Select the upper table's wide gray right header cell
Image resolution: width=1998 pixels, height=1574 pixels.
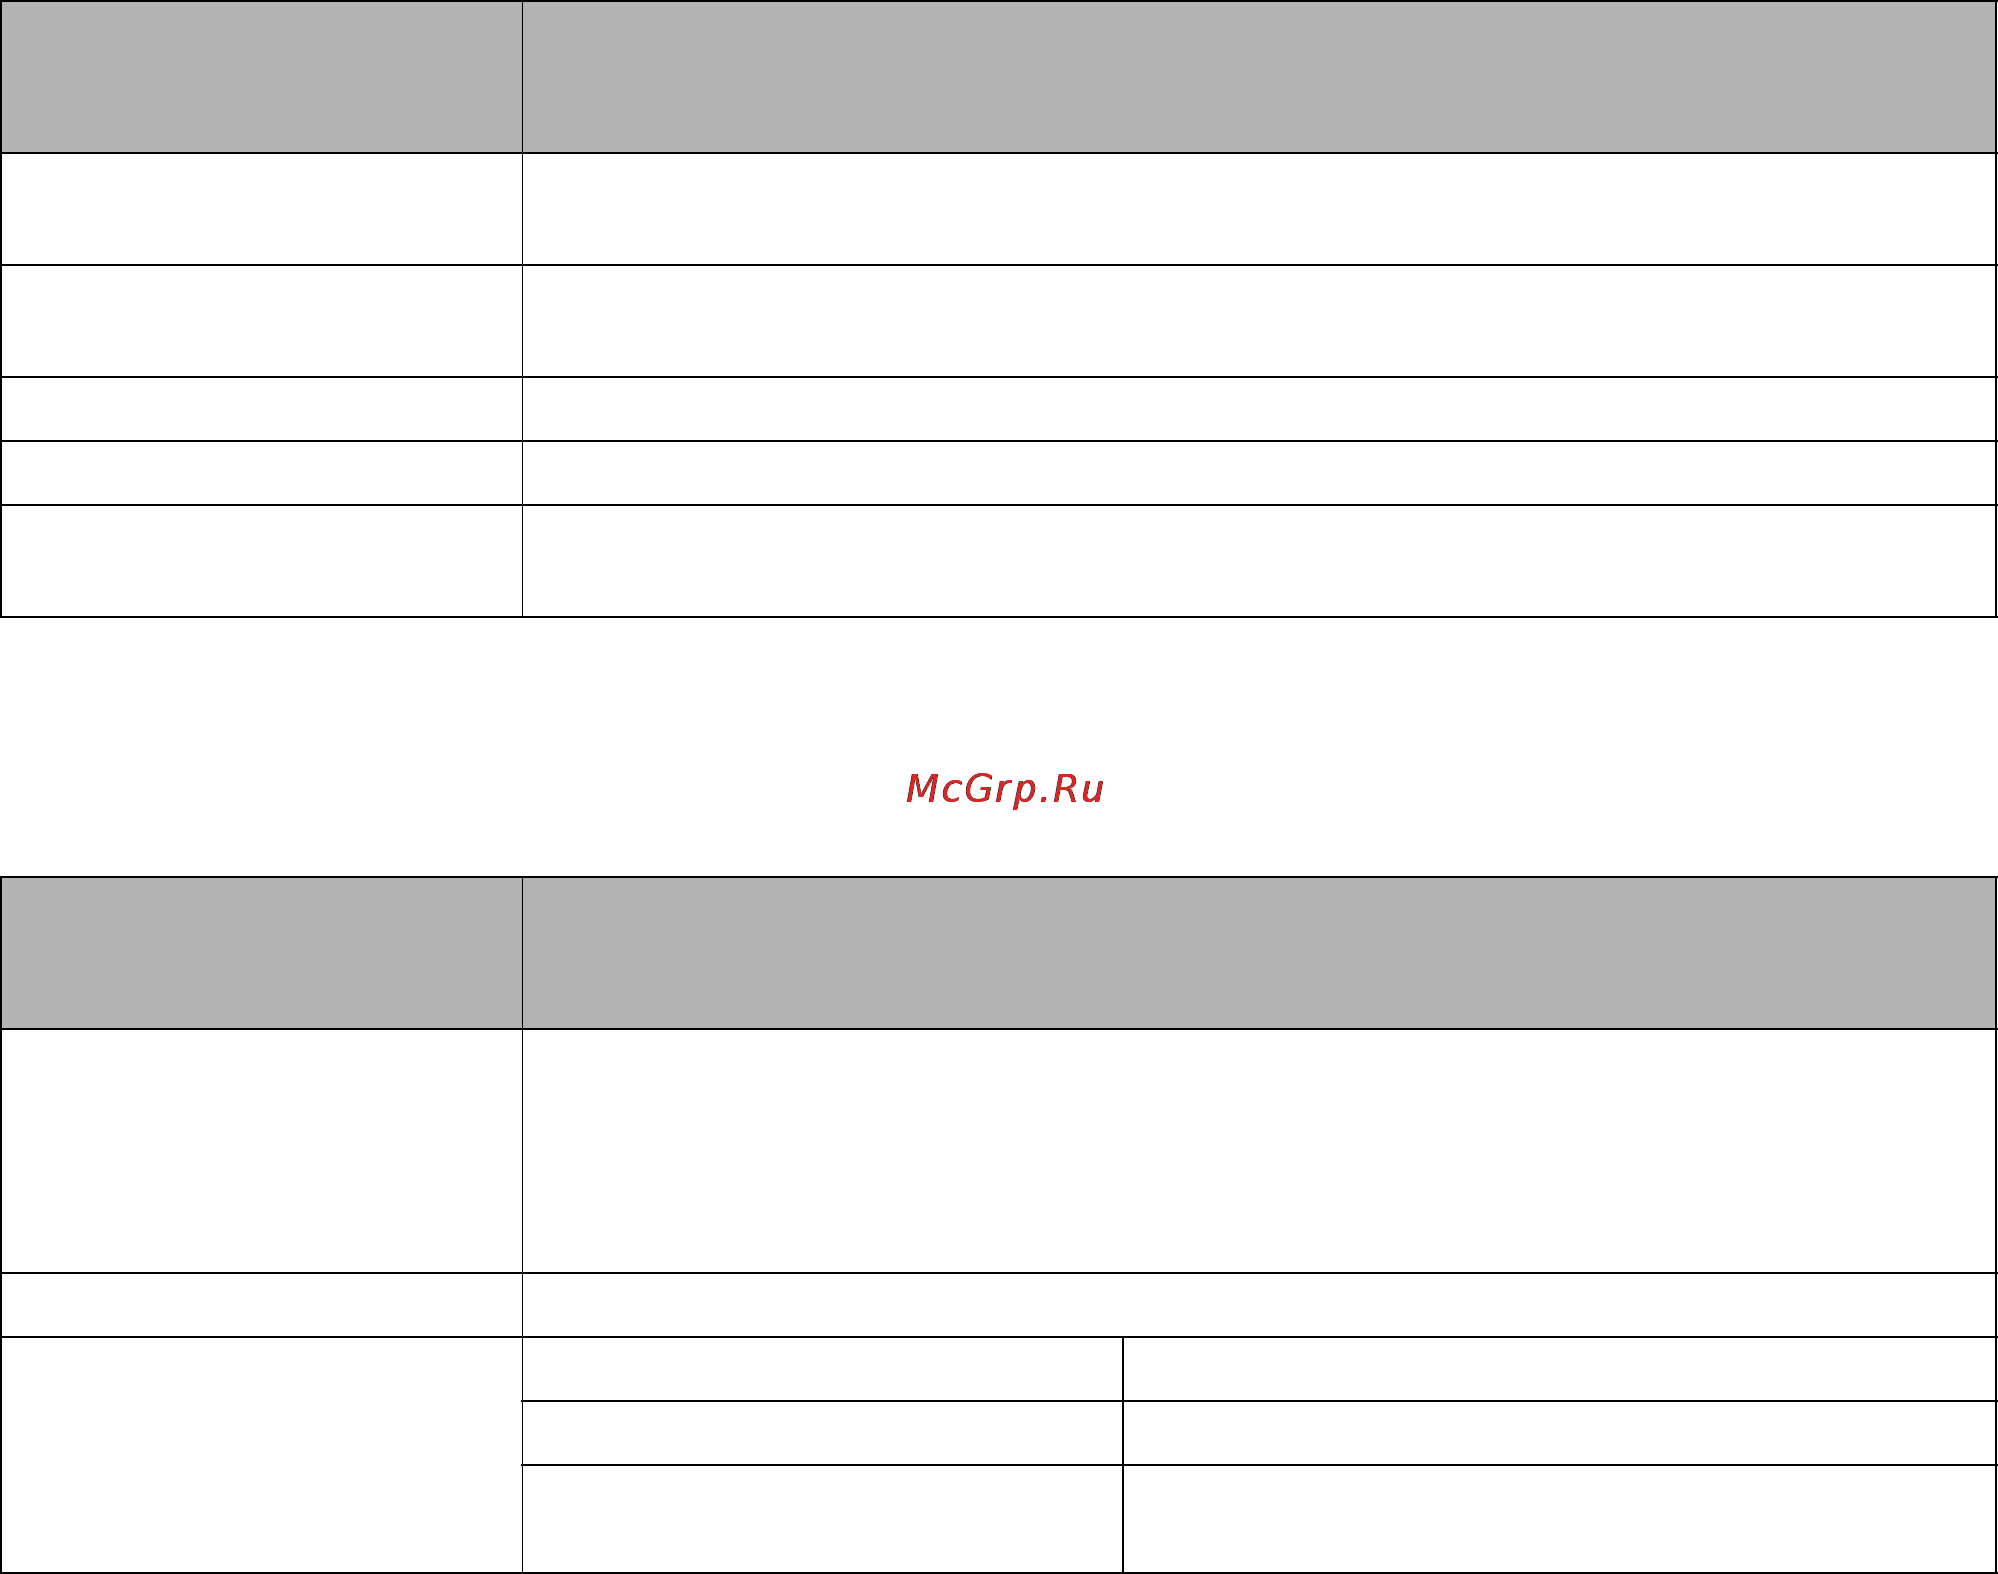click(1259, 77)
